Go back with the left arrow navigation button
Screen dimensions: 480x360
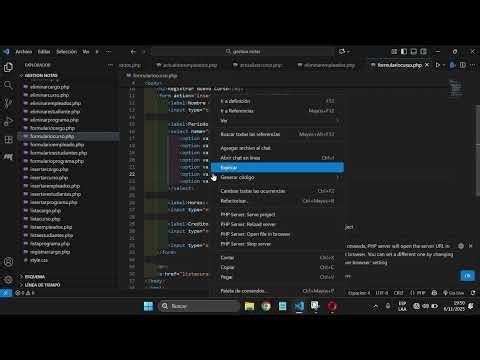click(133, 52)
